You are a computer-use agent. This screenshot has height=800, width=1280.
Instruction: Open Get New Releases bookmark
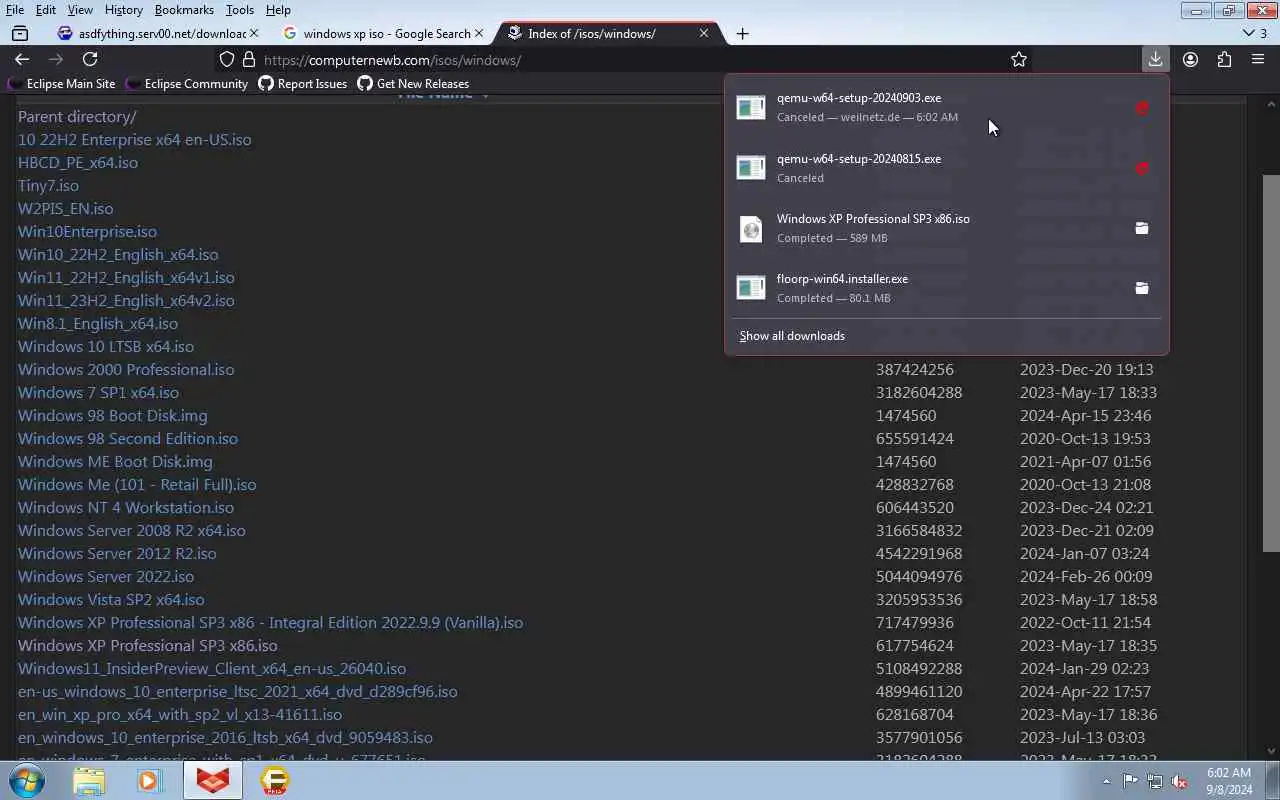click(413, 84)
